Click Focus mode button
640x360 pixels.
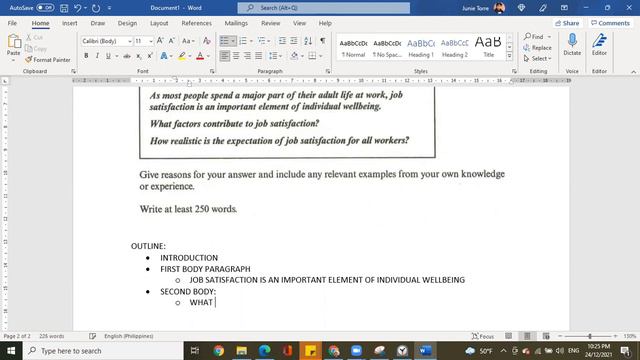pos(483,336)
